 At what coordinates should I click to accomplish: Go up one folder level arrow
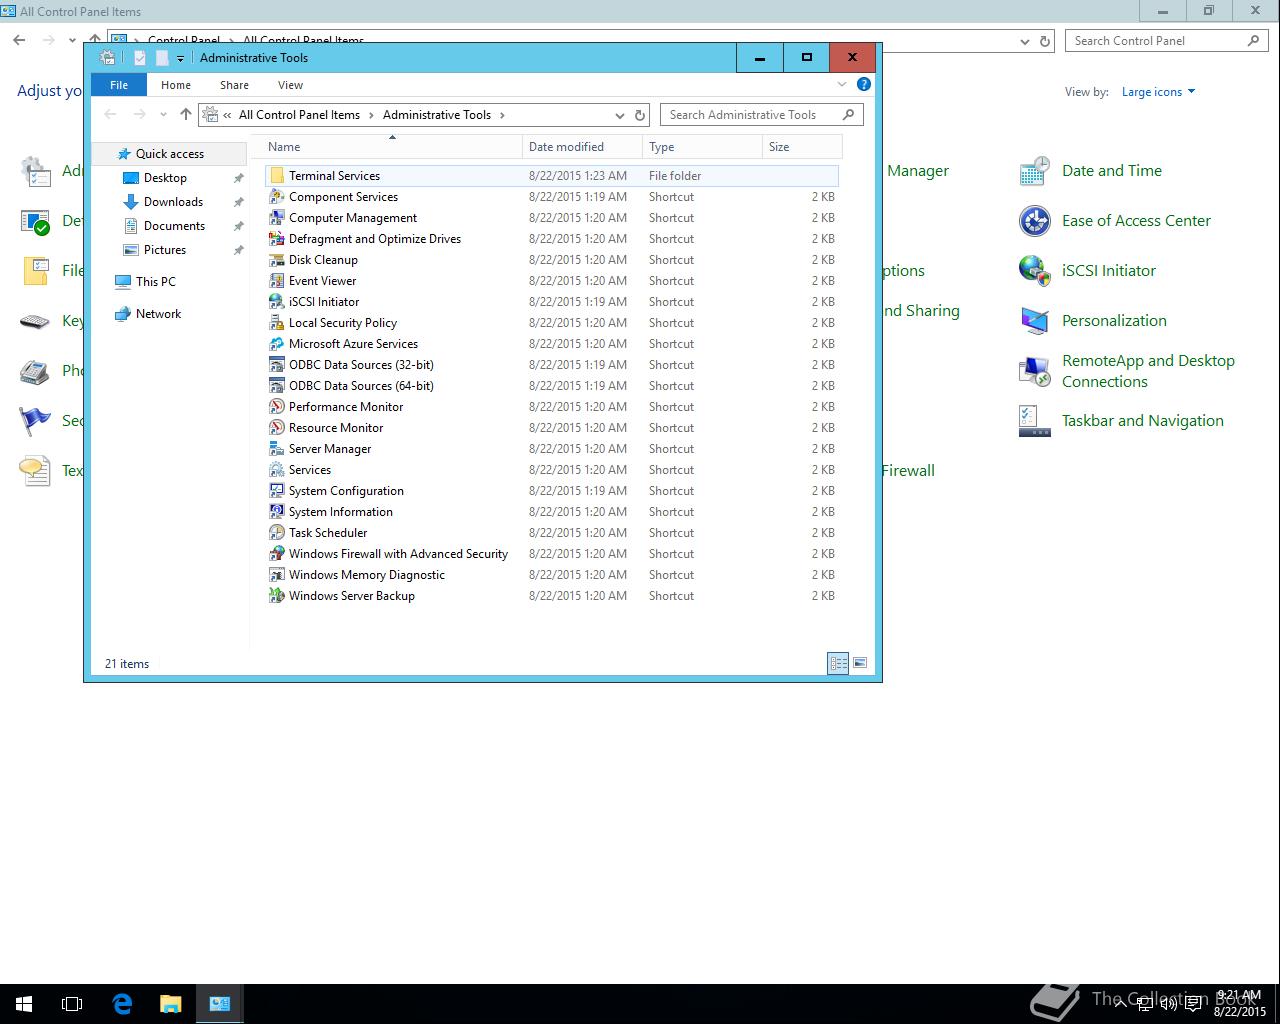[186, 115]
